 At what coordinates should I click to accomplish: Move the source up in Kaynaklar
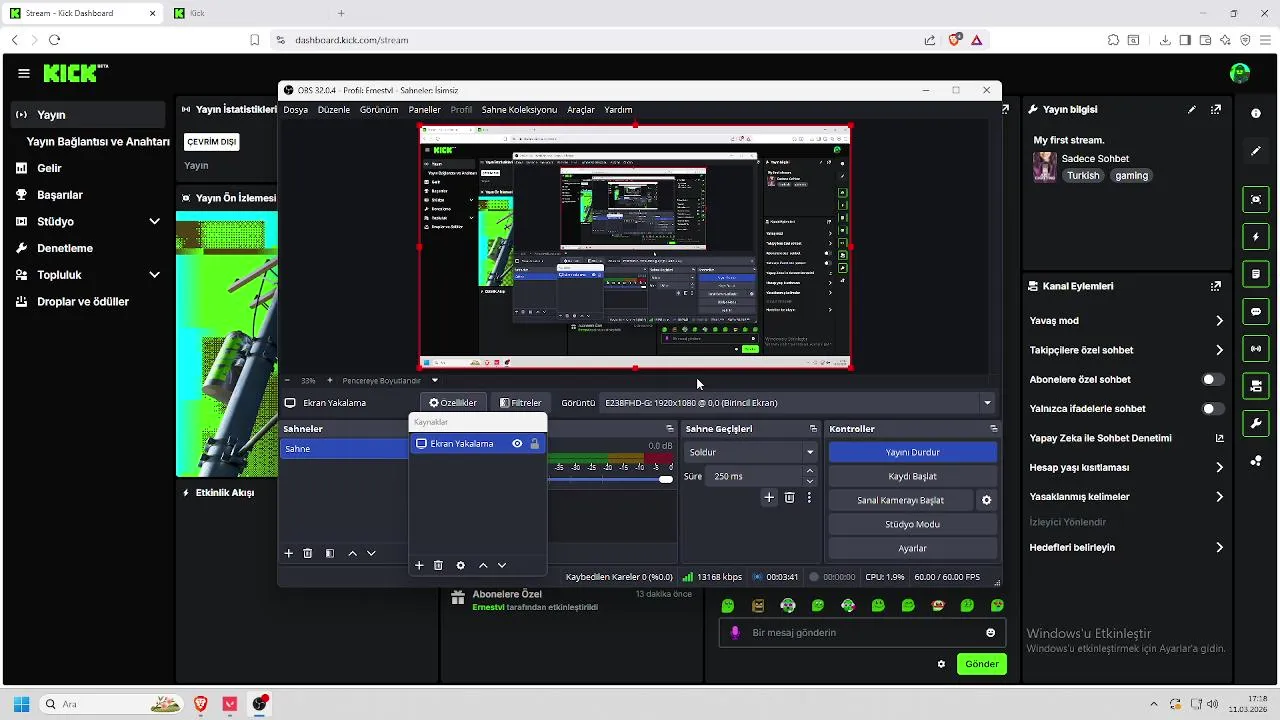coord(483,565)
